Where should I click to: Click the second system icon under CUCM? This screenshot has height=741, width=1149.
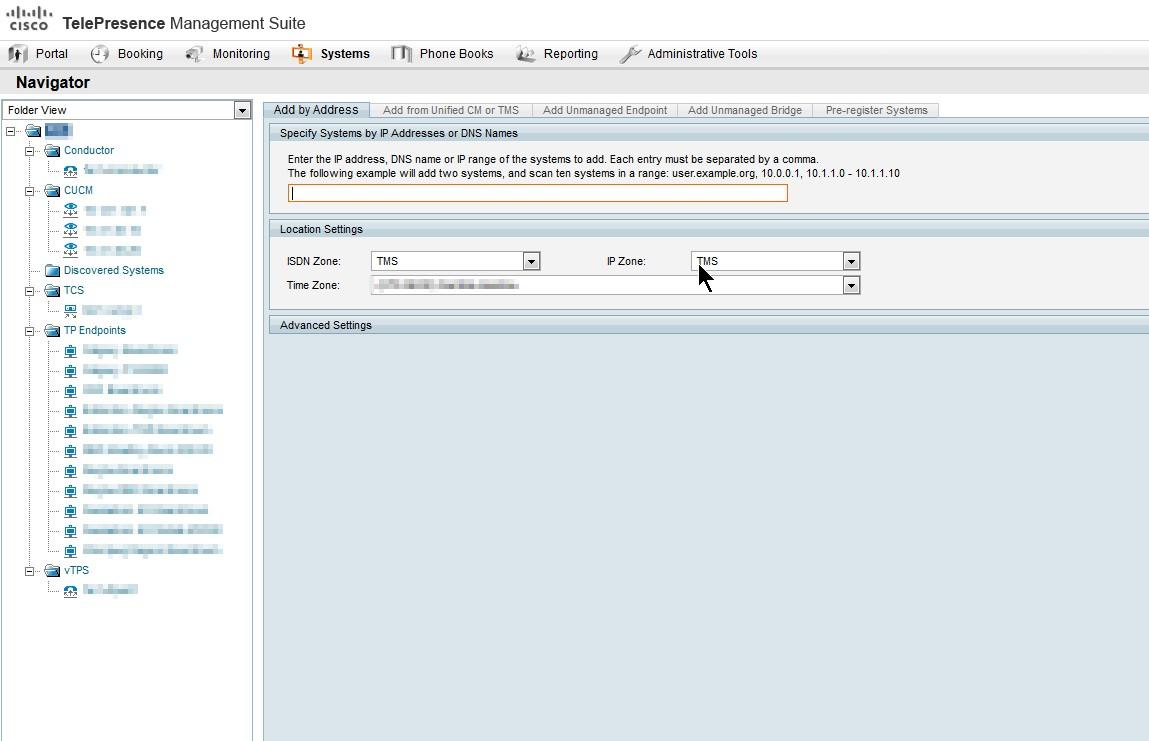click(70, 230)
